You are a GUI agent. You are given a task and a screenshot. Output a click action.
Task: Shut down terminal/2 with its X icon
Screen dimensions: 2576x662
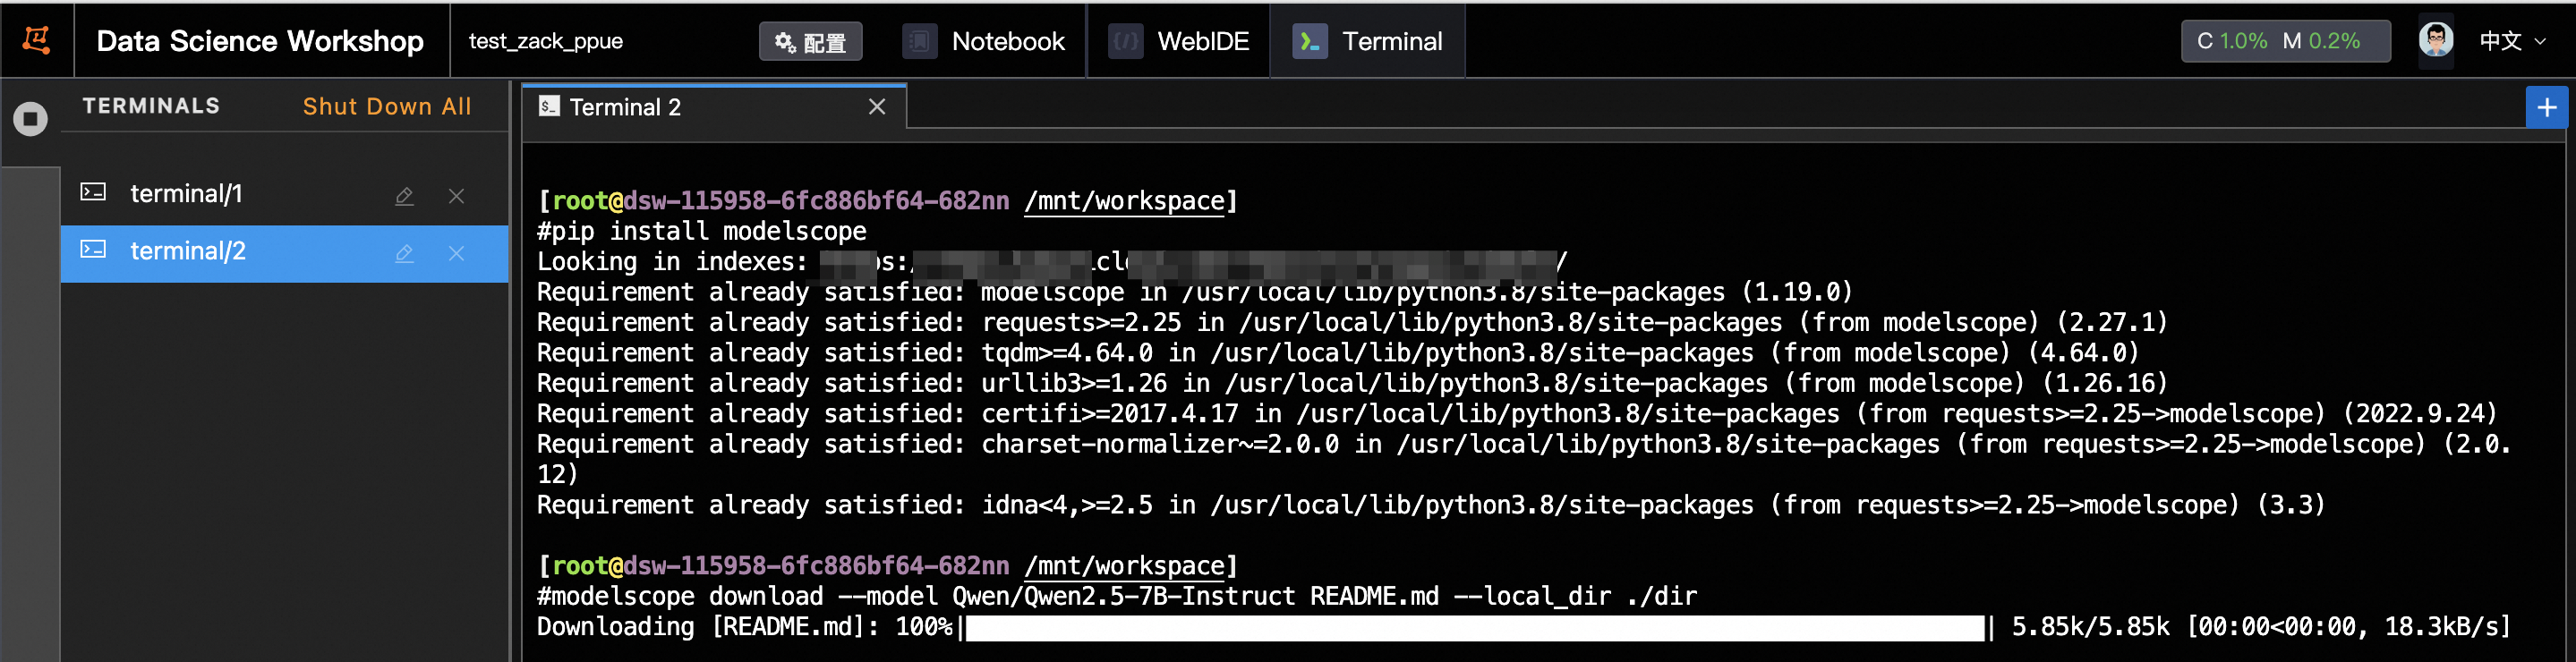click(x=456, y=253)
